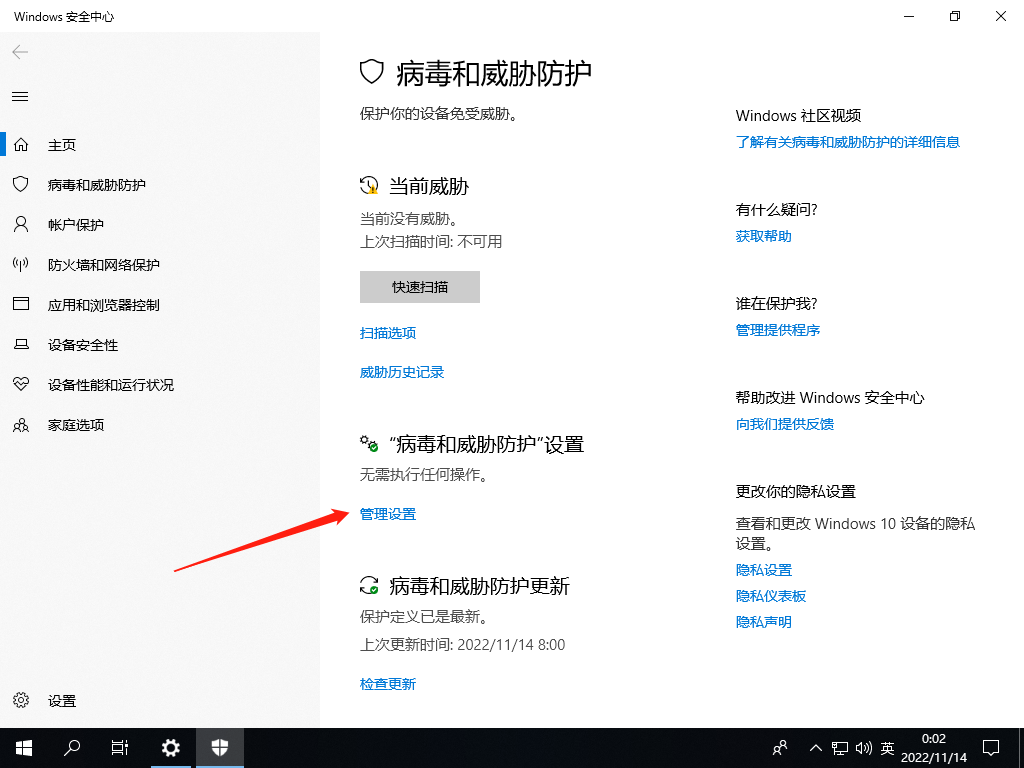Click the clock warning icon for 当前威胁
This screenshot has width=1024, height=768.
click(x=369, y=185)
